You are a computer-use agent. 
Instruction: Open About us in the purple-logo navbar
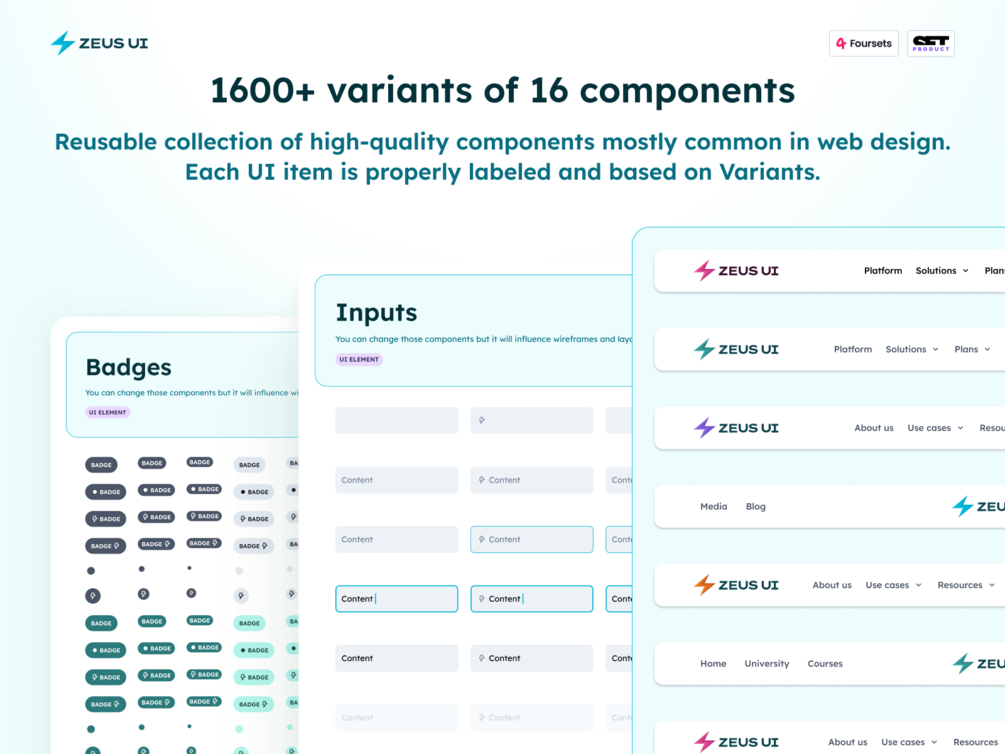(874, 428)
